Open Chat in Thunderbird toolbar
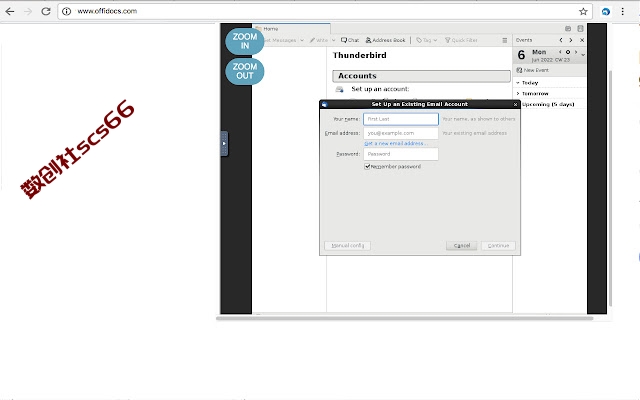The width and height of the screenshot is (640, 400). 350,40
